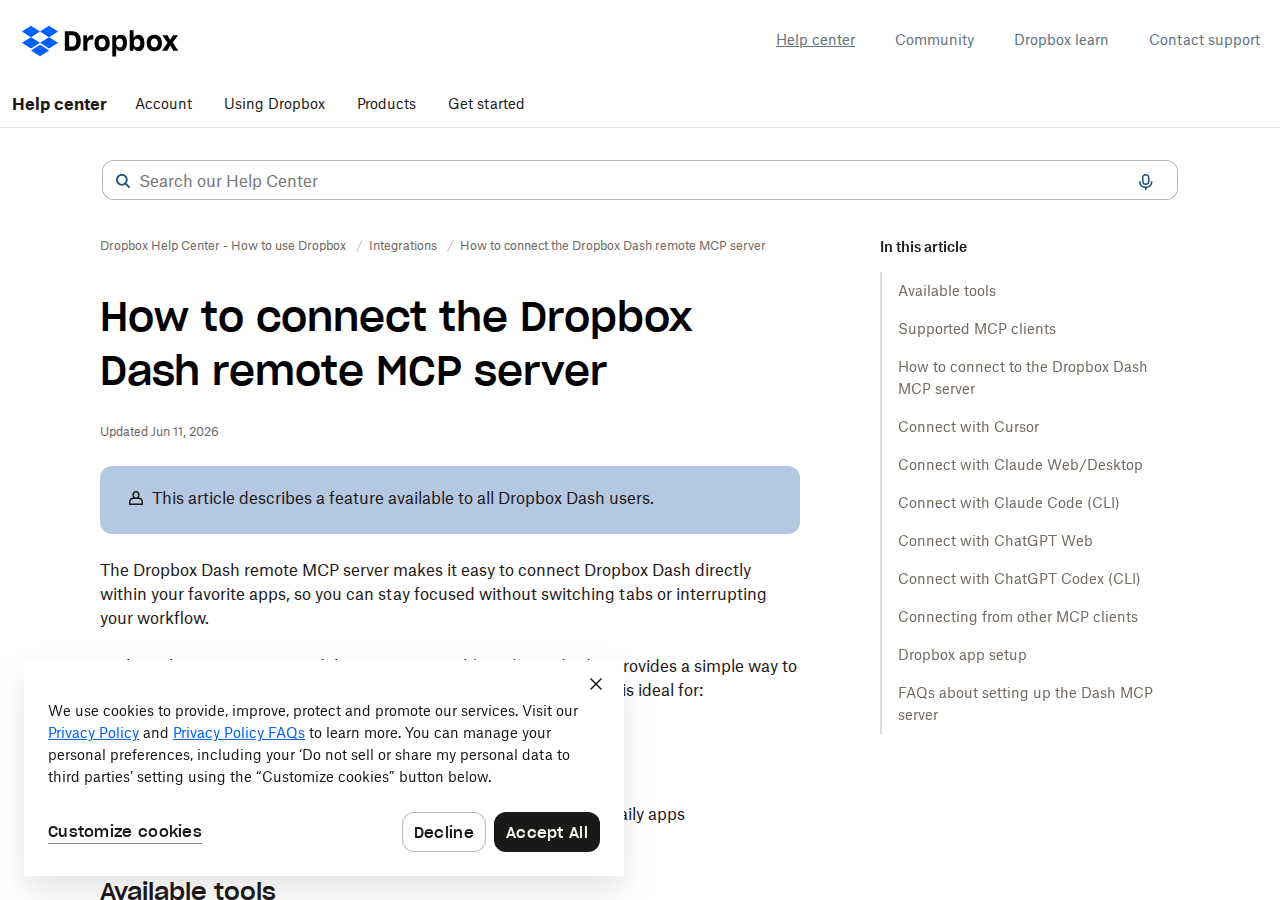Screen dimensions: 1280x900
Task: Click the Dropbox Help Center breadcrumb
Action: pyautogui.click(x=223, y=246)
